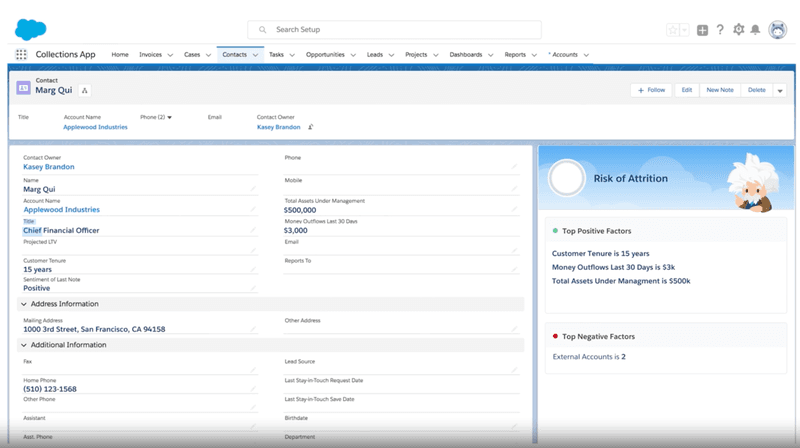Open the Home tab

[x=120, y=55]
